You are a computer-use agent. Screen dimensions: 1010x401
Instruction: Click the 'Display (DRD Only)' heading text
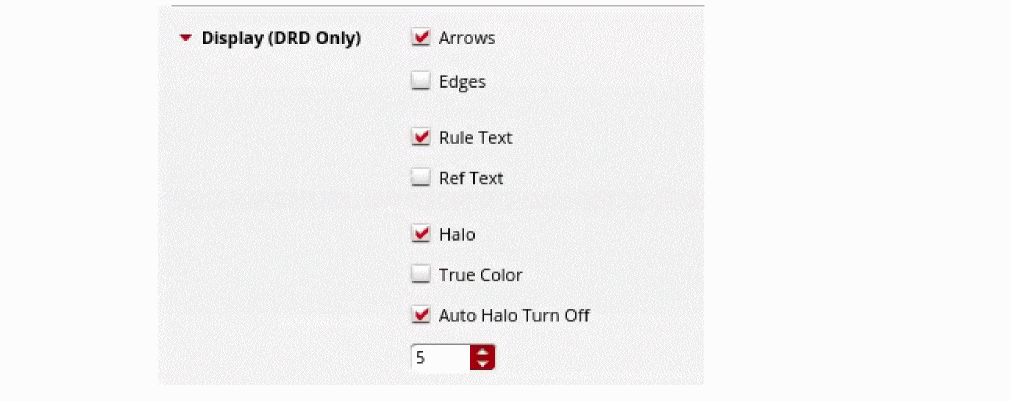pyautogui.click(x=281, y=39)
